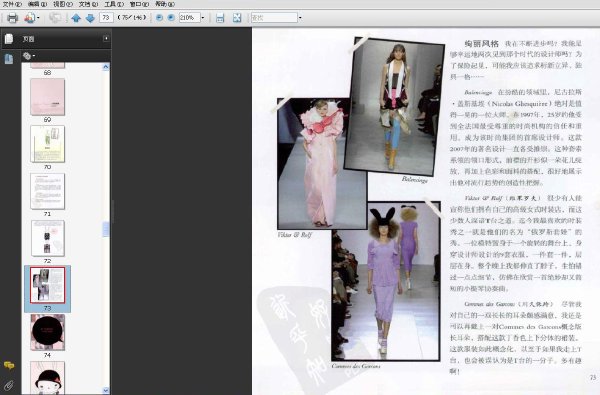Click the page number field showing 73
Viewport: 600px width, 395px height.
tap(106, 18)
